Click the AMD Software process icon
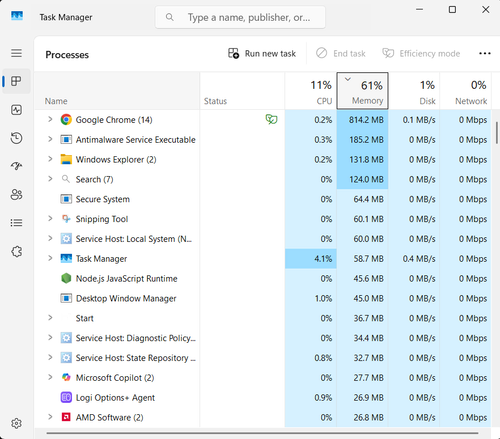This screenshot has width=500, height=439. point(66,417)
